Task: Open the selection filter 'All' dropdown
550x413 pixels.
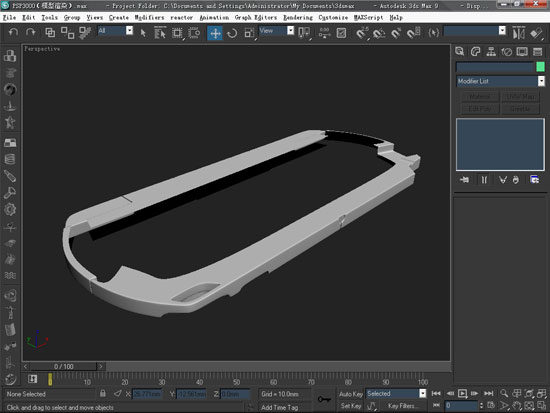Action: (x=129, y=31)
